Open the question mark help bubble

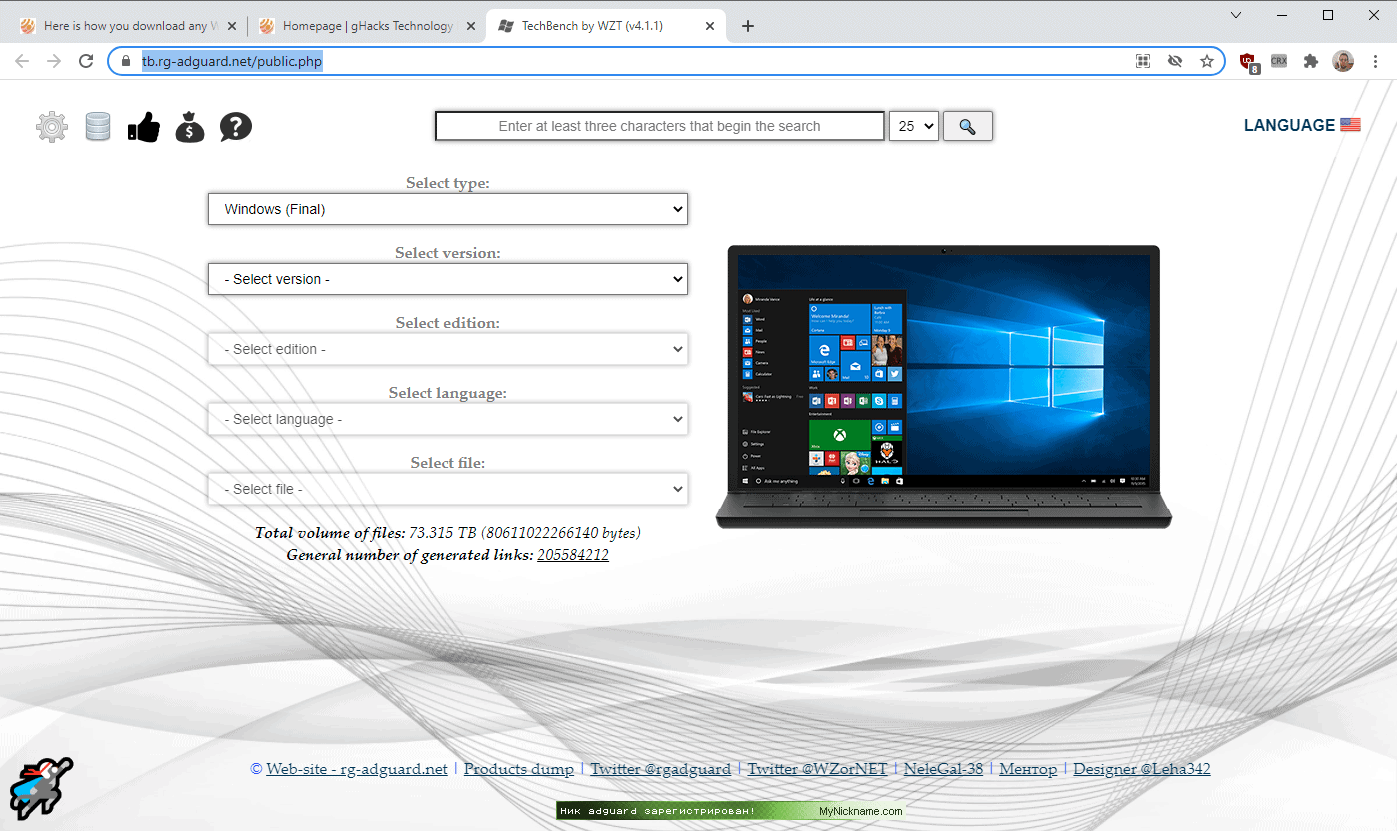point(236,127)
